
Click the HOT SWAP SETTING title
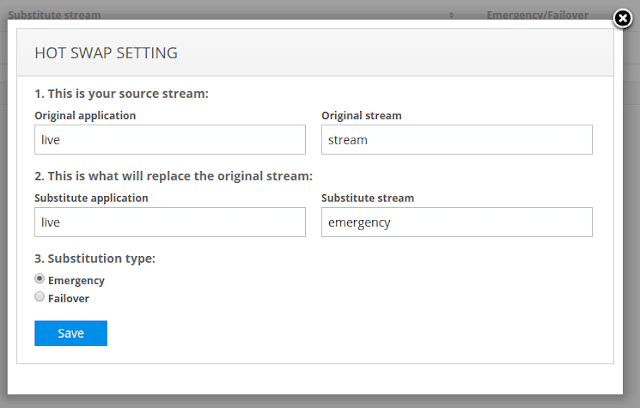pos(106,52)
